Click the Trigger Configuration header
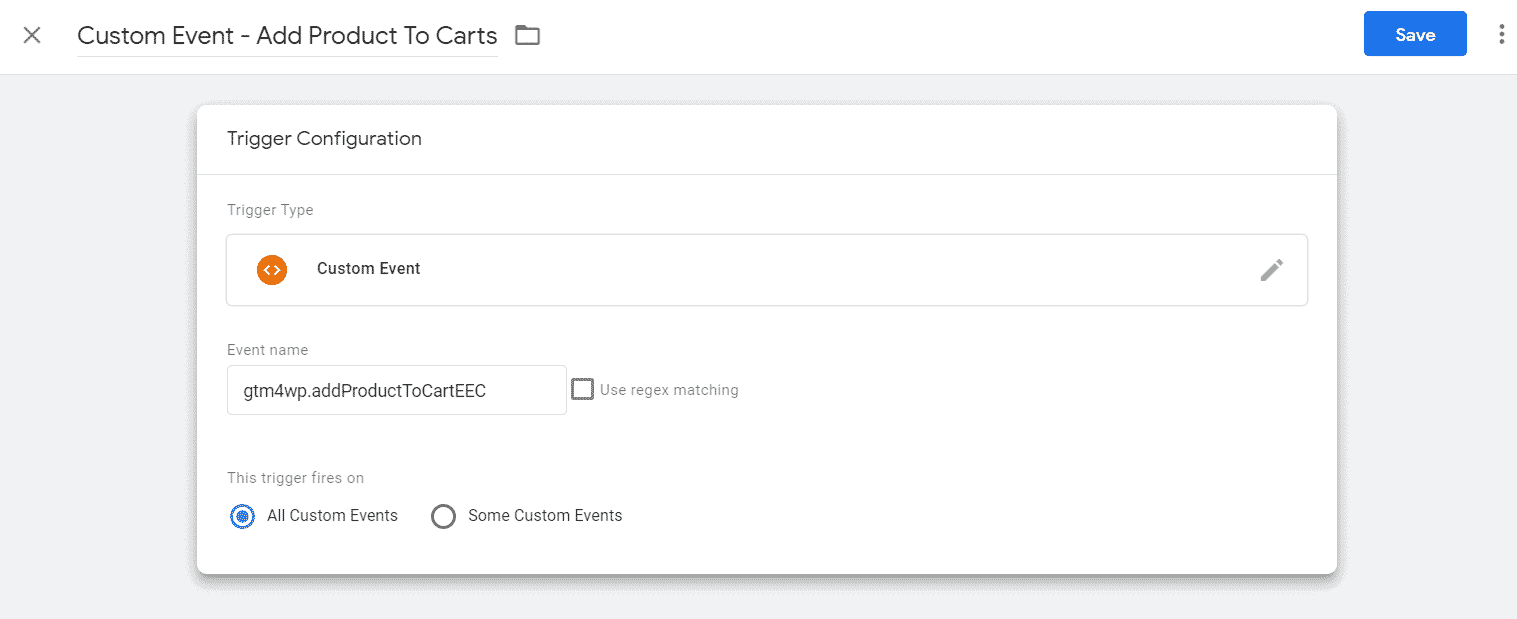 (x=324, y=138)
